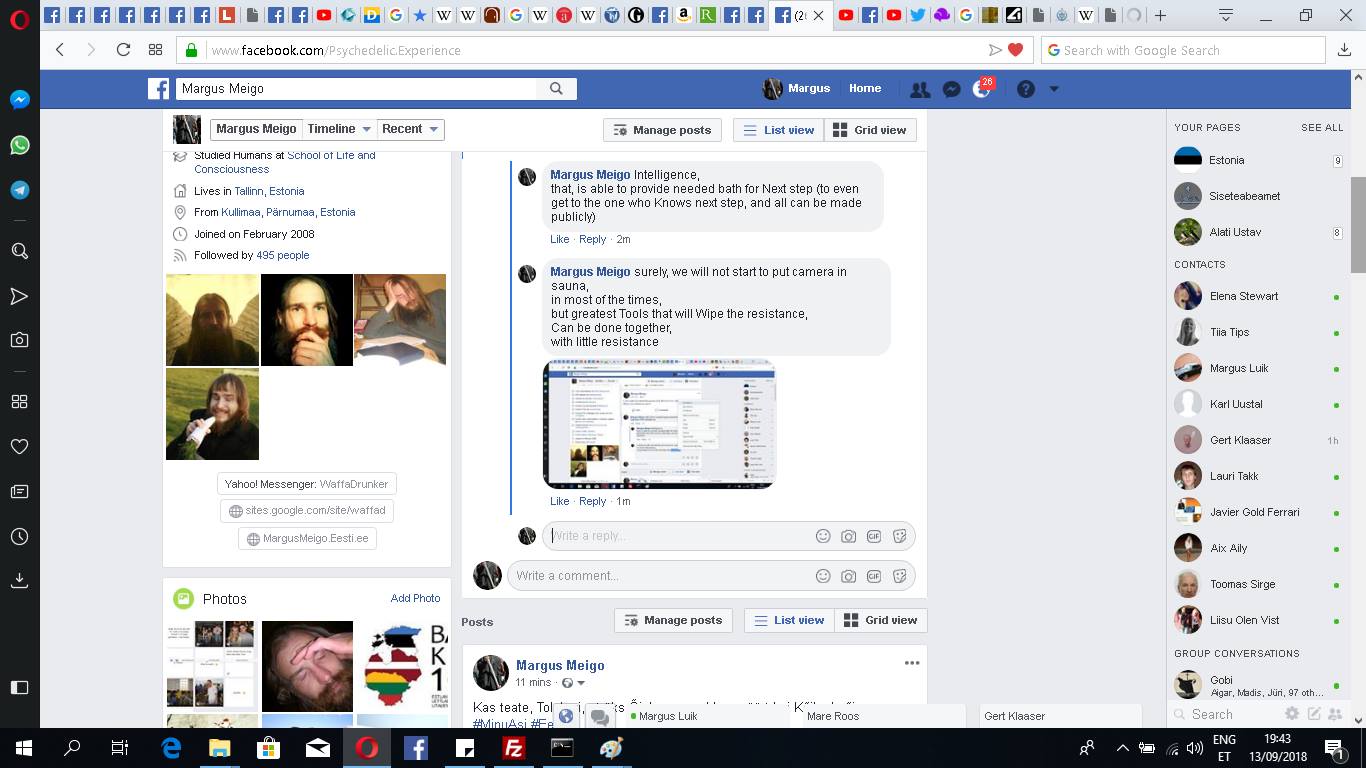The height and width of the screenshot is (768, 1366).
Task: Open the Opera main menu logo
Action: pos(19,18)
